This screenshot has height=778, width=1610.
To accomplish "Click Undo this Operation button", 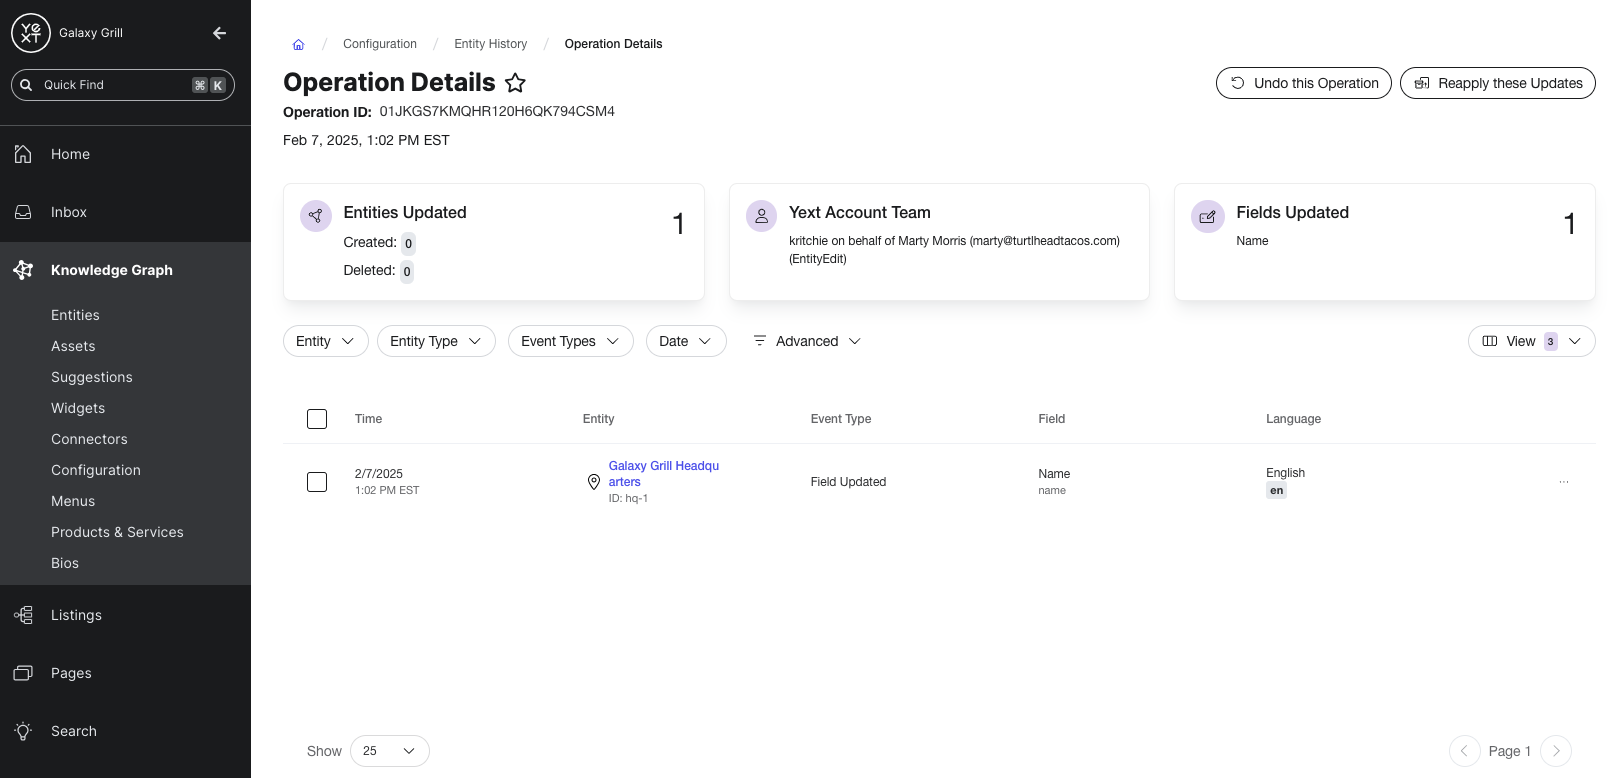I will click(1304, 83).
